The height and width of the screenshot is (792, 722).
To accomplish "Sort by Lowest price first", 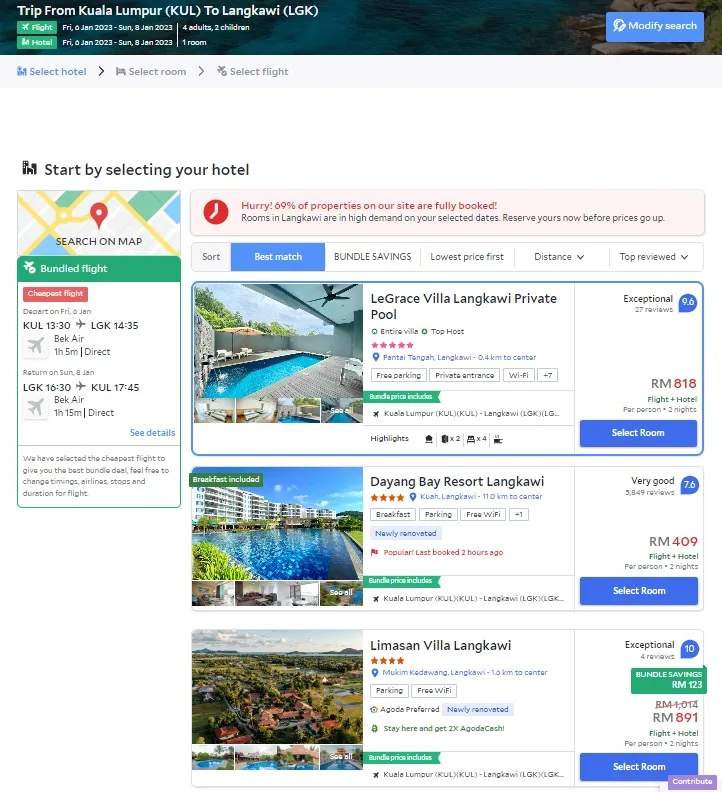I will [x=467, y=257].
